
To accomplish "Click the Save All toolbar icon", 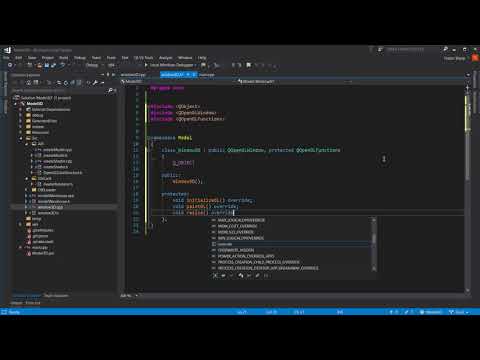I will coord(53,65).
